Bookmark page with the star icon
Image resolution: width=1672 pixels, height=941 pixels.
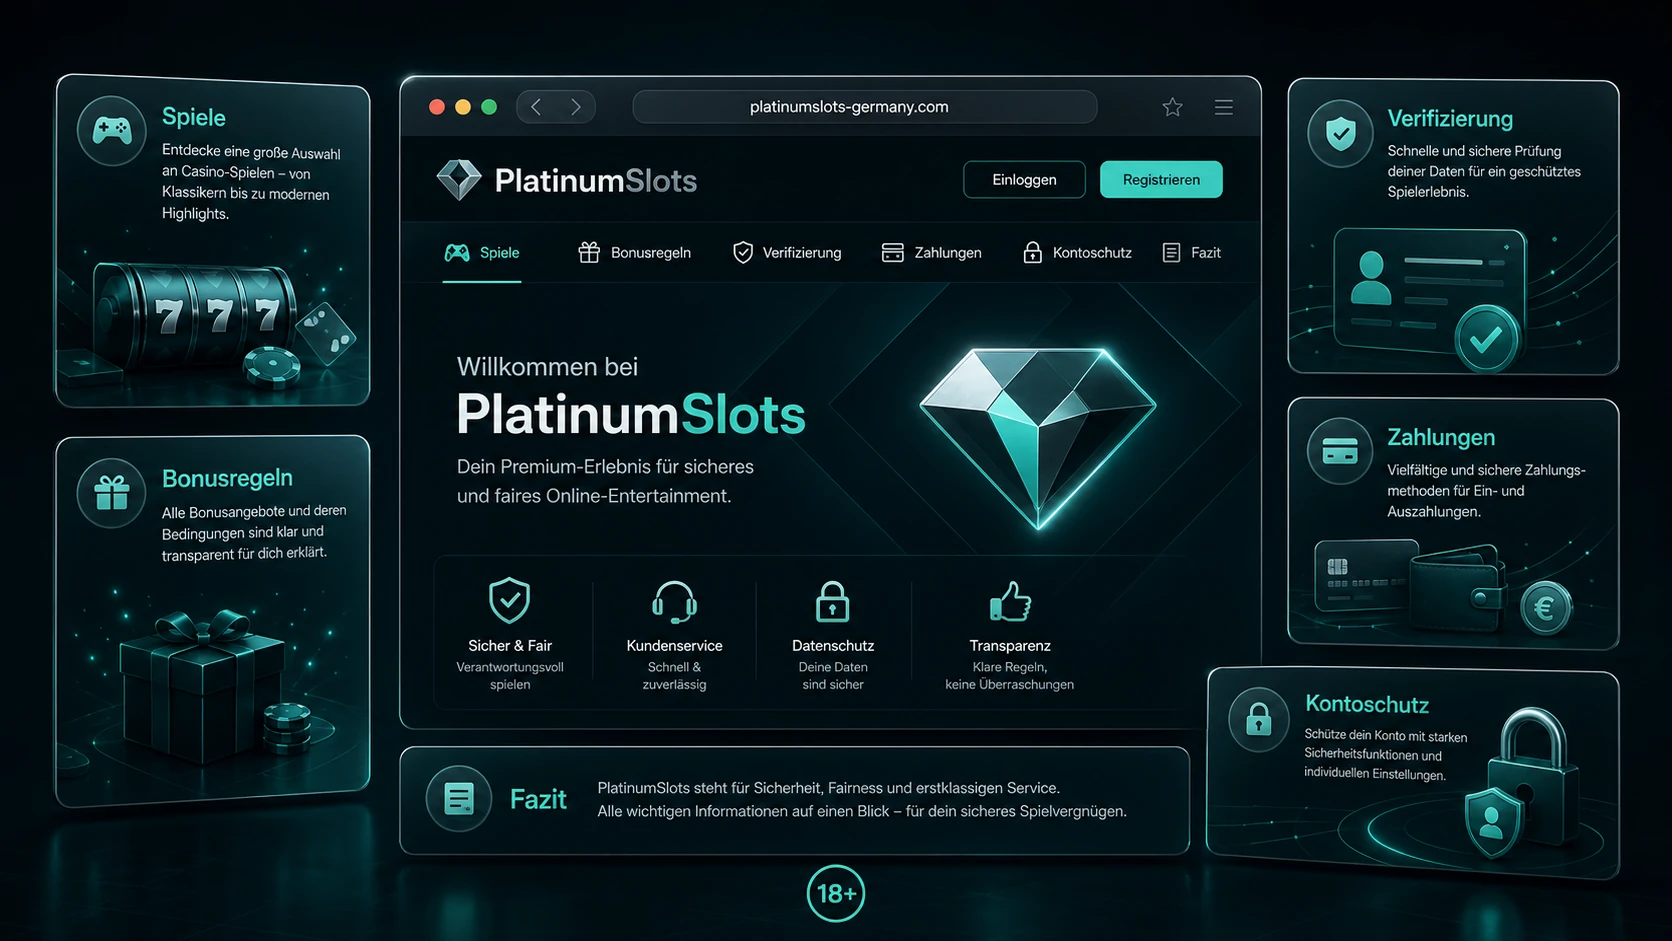(1173, 107)
